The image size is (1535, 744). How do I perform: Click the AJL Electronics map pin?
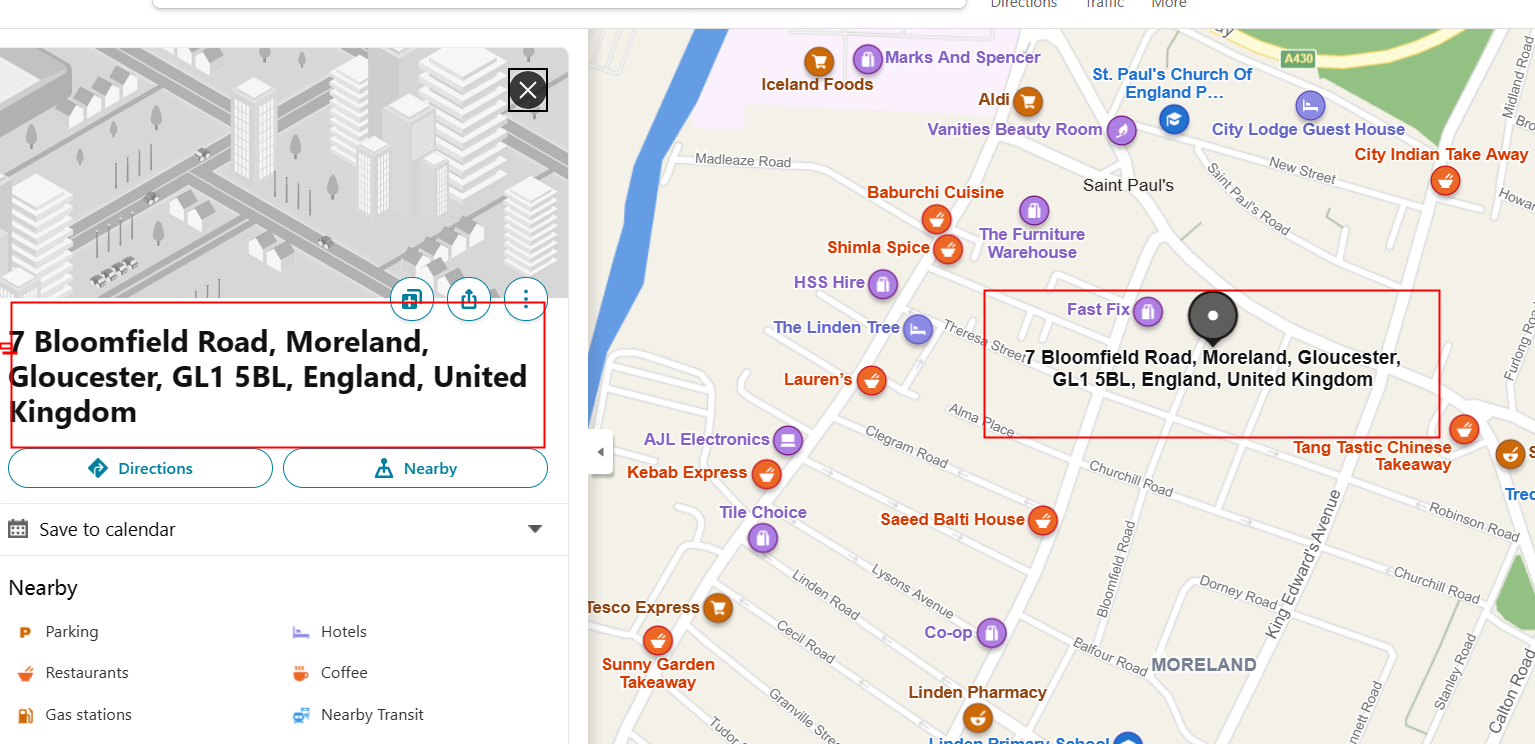(788, 440)
